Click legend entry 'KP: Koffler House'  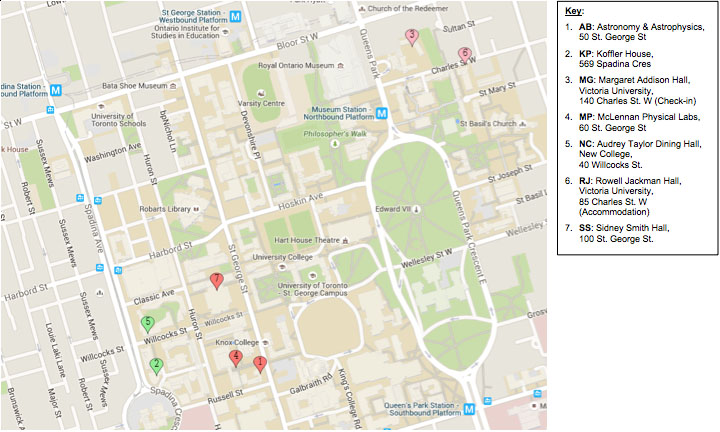[616, 54]
